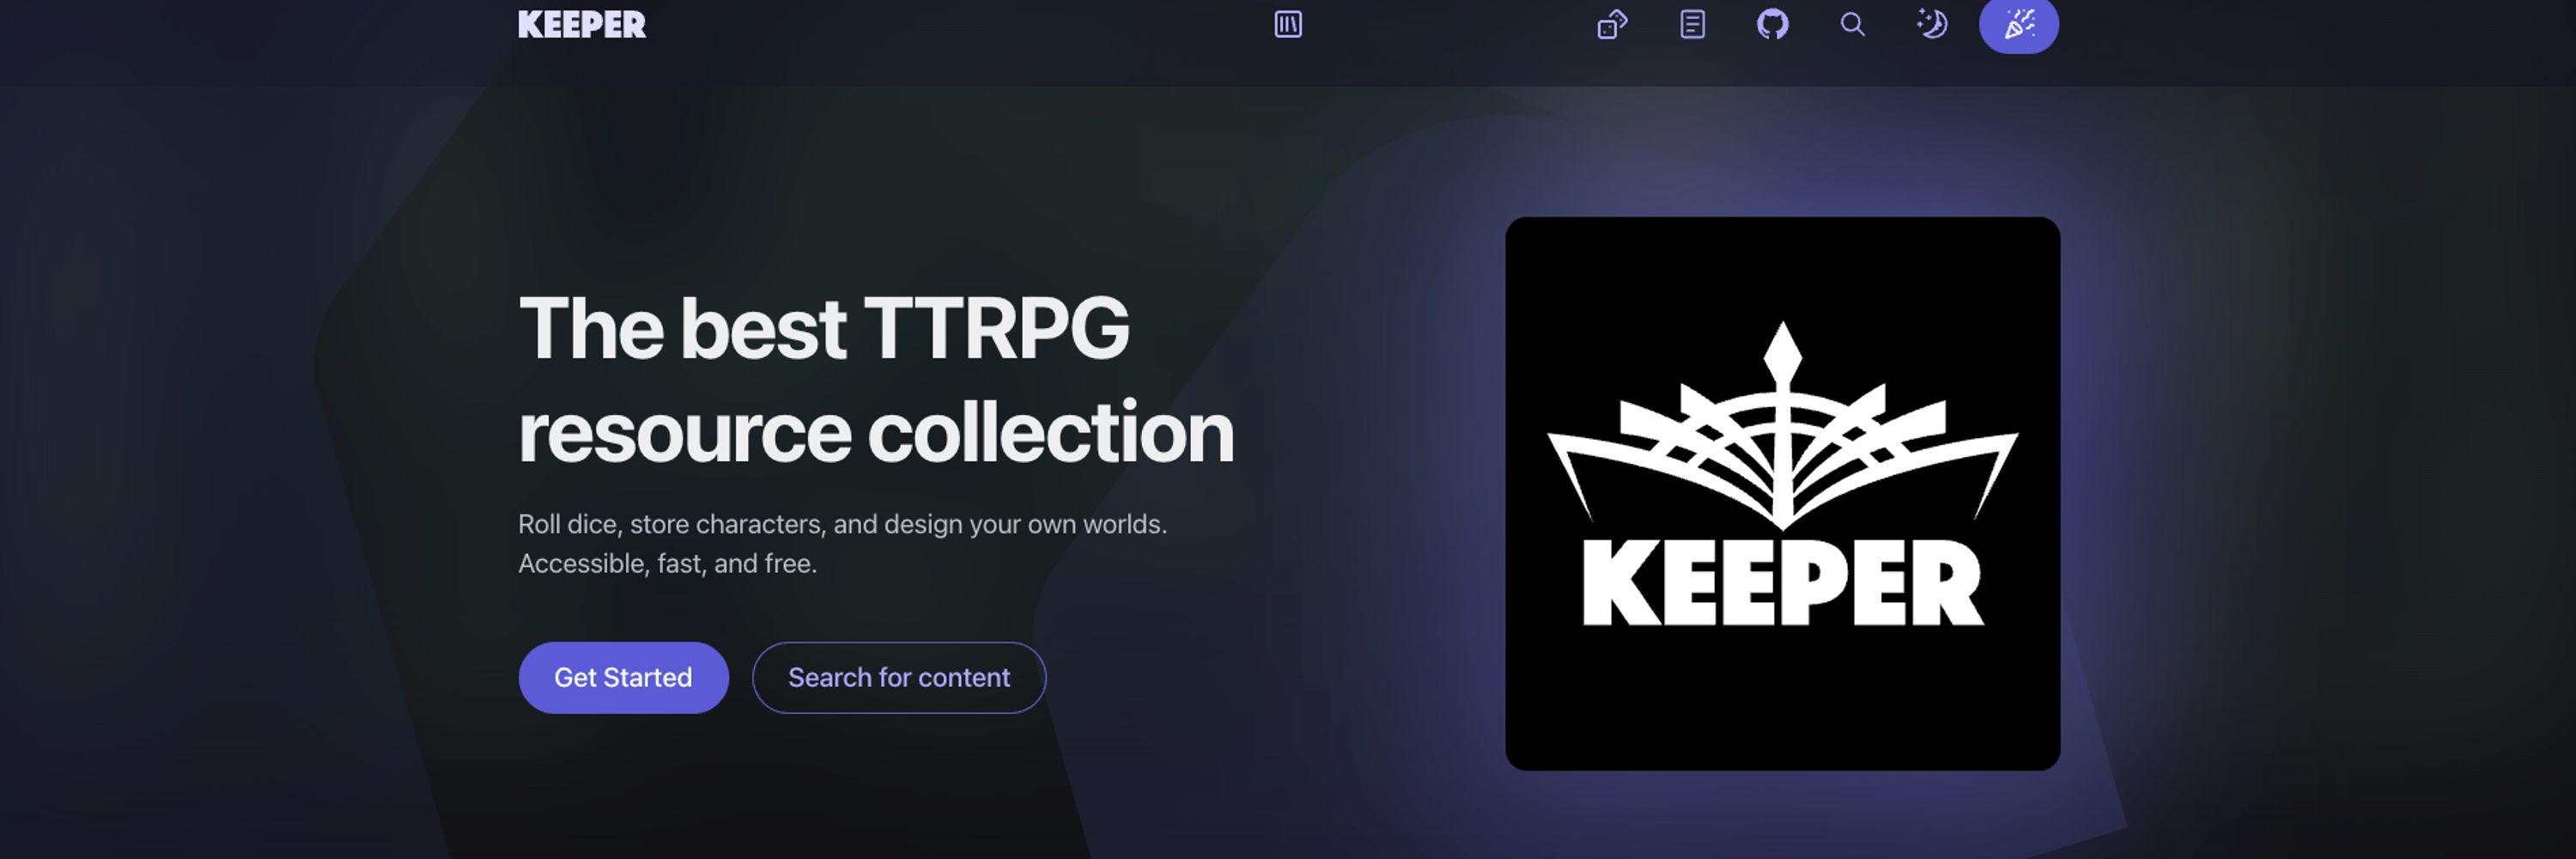Toggle dark mode with moon icon

click(1932, 24)
